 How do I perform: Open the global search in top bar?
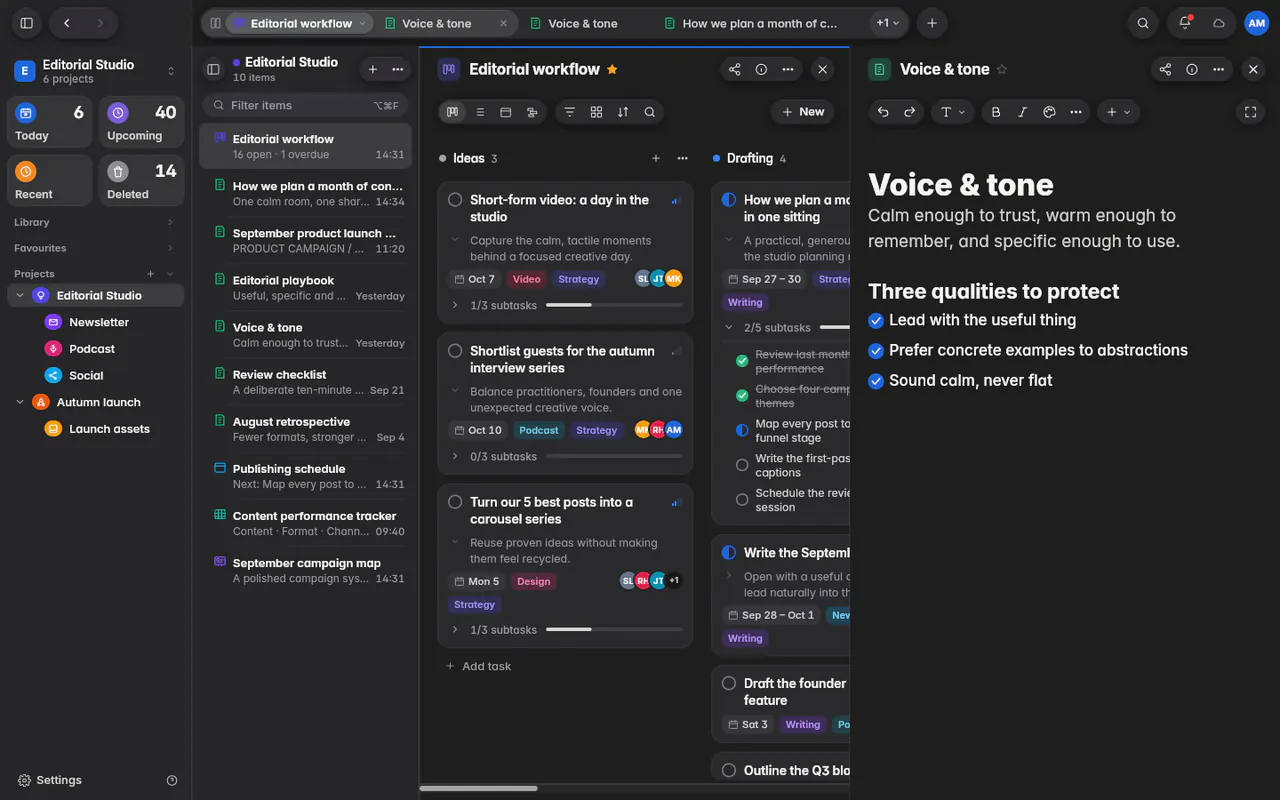tap(1143, 23)
